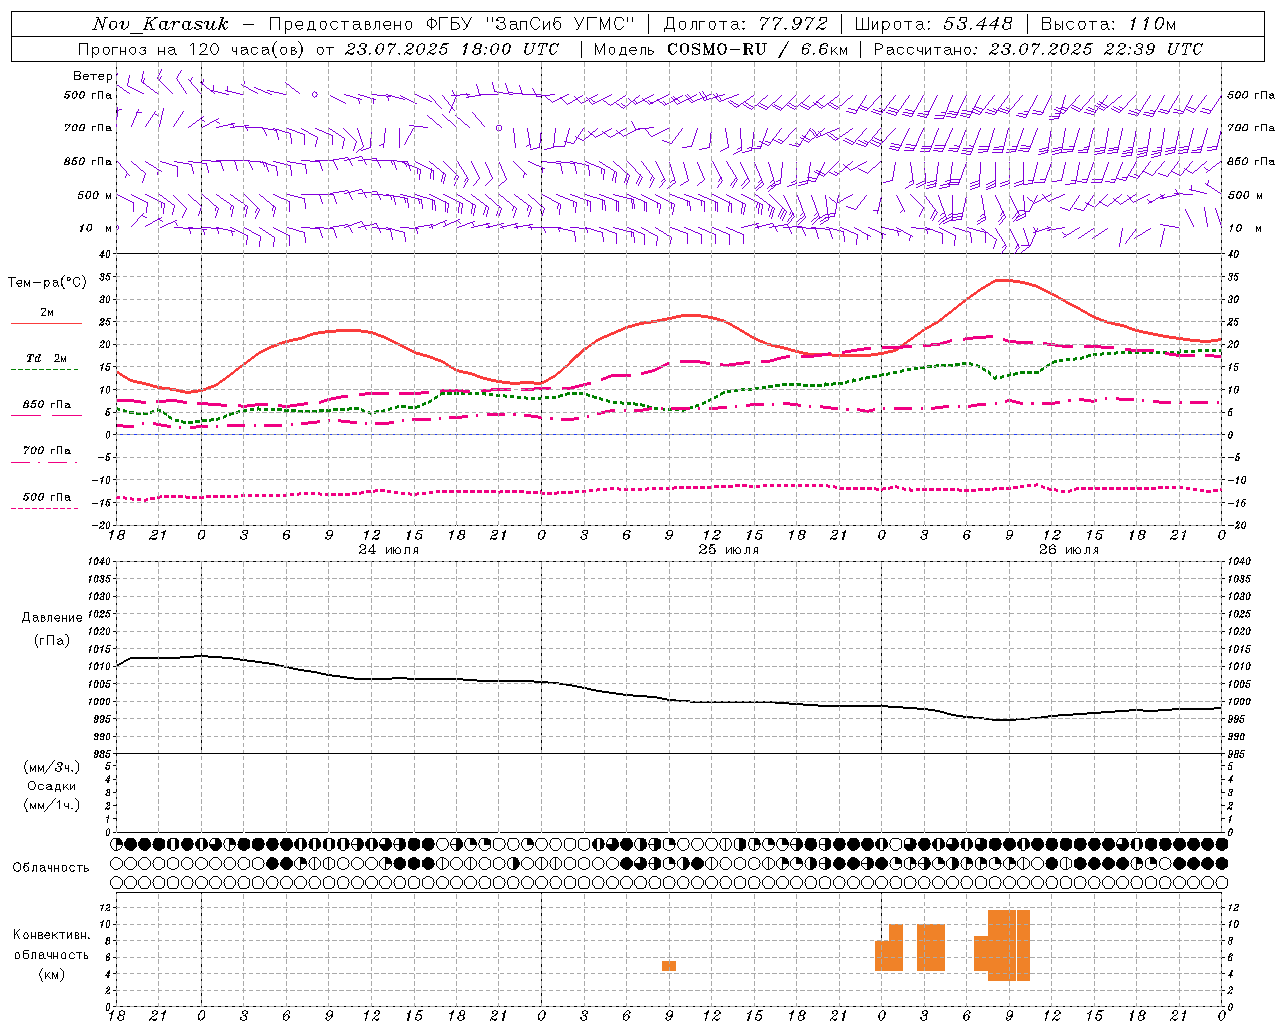
Task: Select the Прогноз на 120 часа(ов) text
Action: 193,49
